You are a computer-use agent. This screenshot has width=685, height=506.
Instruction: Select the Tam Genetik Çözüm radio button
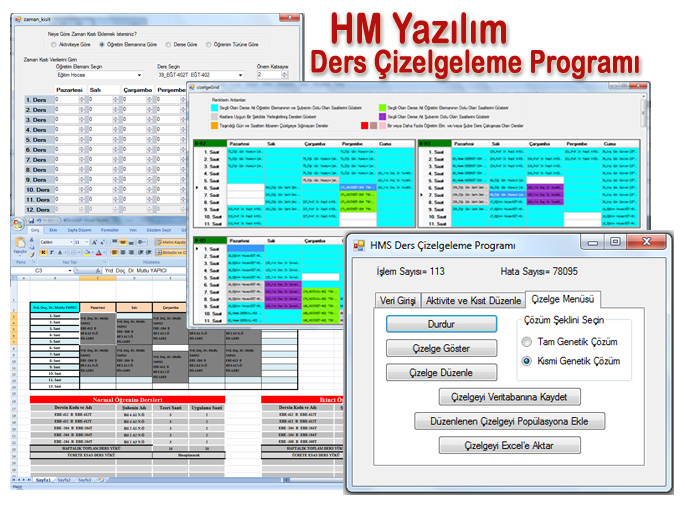(526, 342)
